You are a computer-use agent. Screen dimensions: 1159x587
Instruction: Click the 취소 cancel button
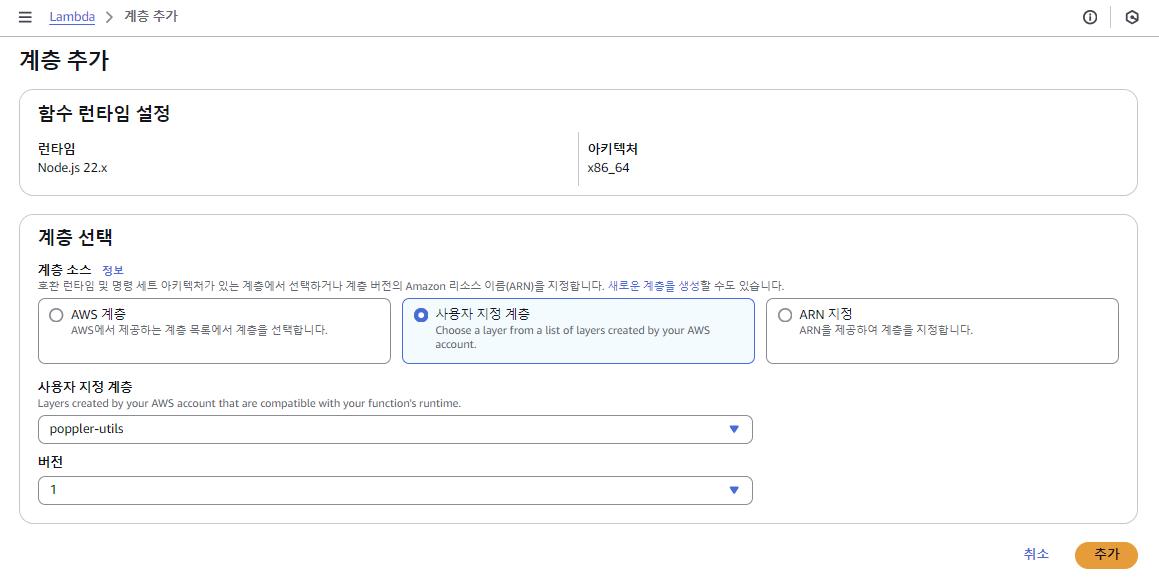(1036, 554)
